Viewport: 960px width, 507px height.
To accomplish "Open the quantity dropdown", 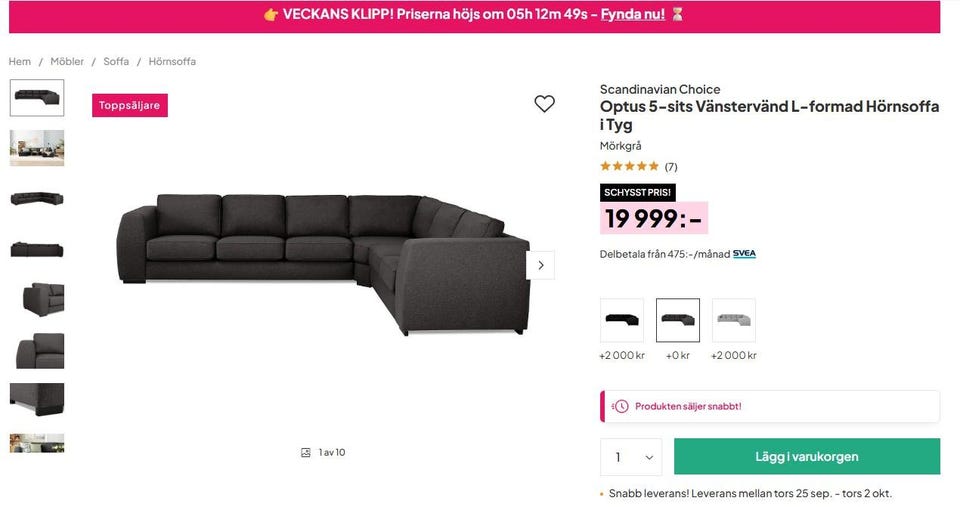I will tap(631, 457).
